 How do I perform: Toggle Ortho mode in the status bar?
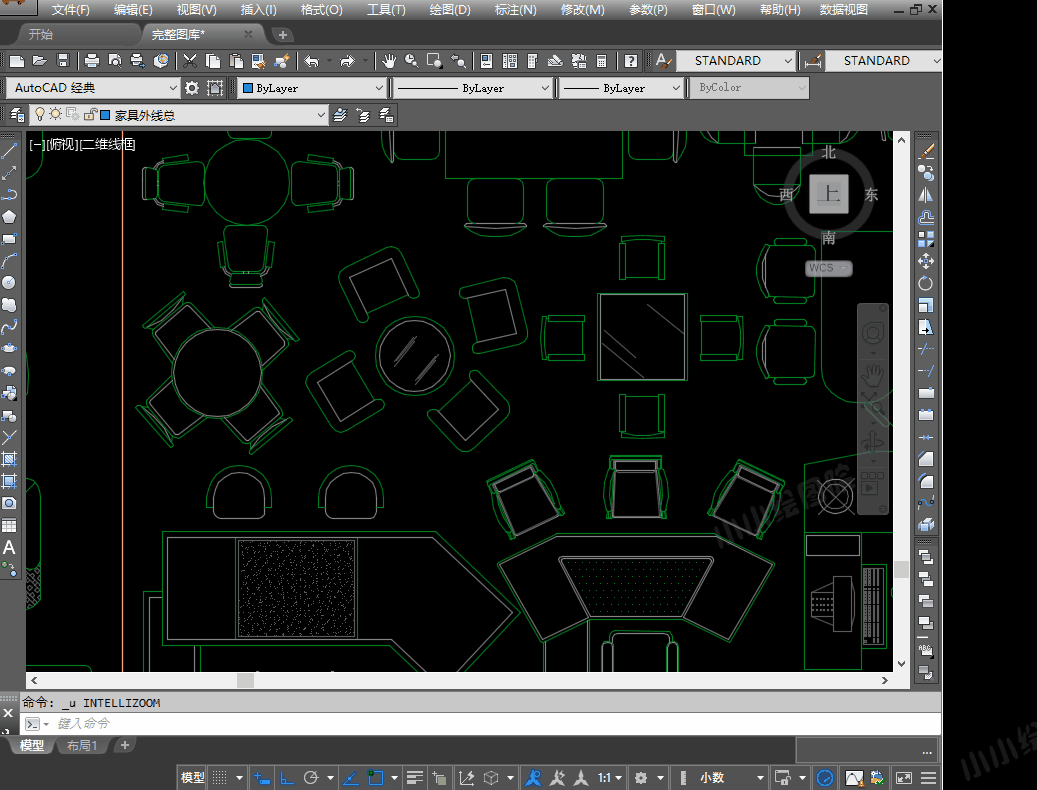[x=287, y=778]
